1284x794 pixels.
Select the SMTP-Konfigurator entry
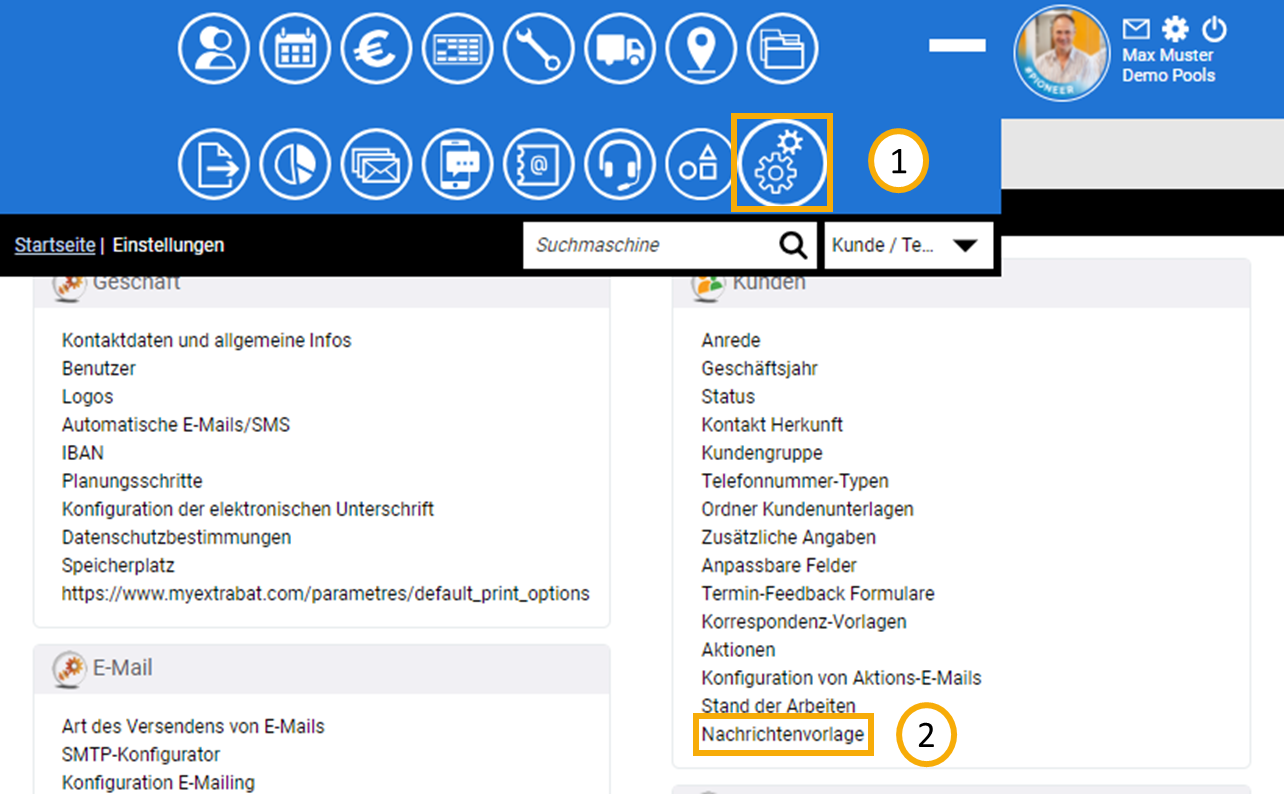point(141,755)
